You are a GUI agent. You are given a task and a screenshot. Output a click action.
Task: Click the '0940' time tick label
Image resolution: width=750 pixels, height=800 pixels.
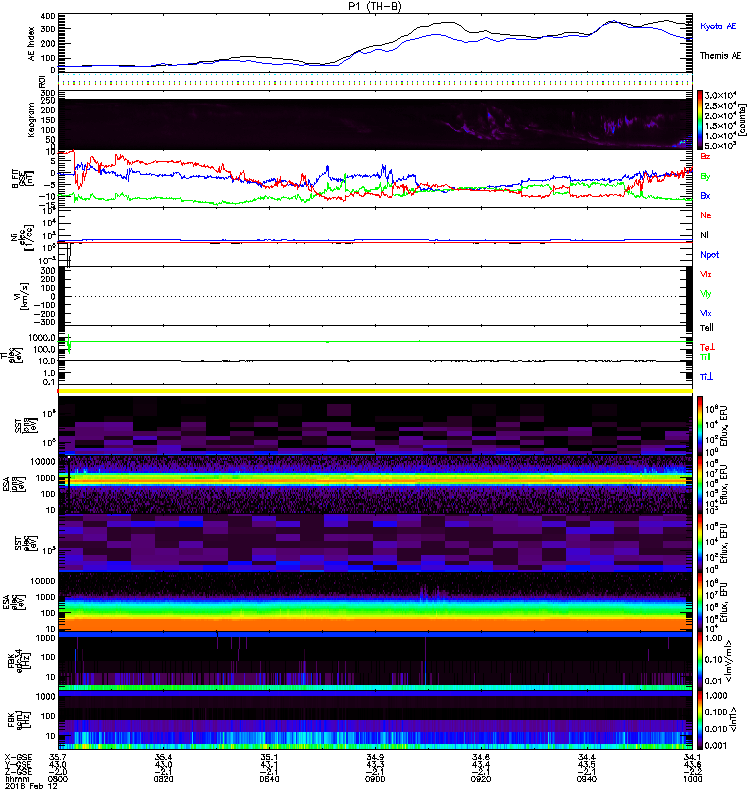(587, 779)
